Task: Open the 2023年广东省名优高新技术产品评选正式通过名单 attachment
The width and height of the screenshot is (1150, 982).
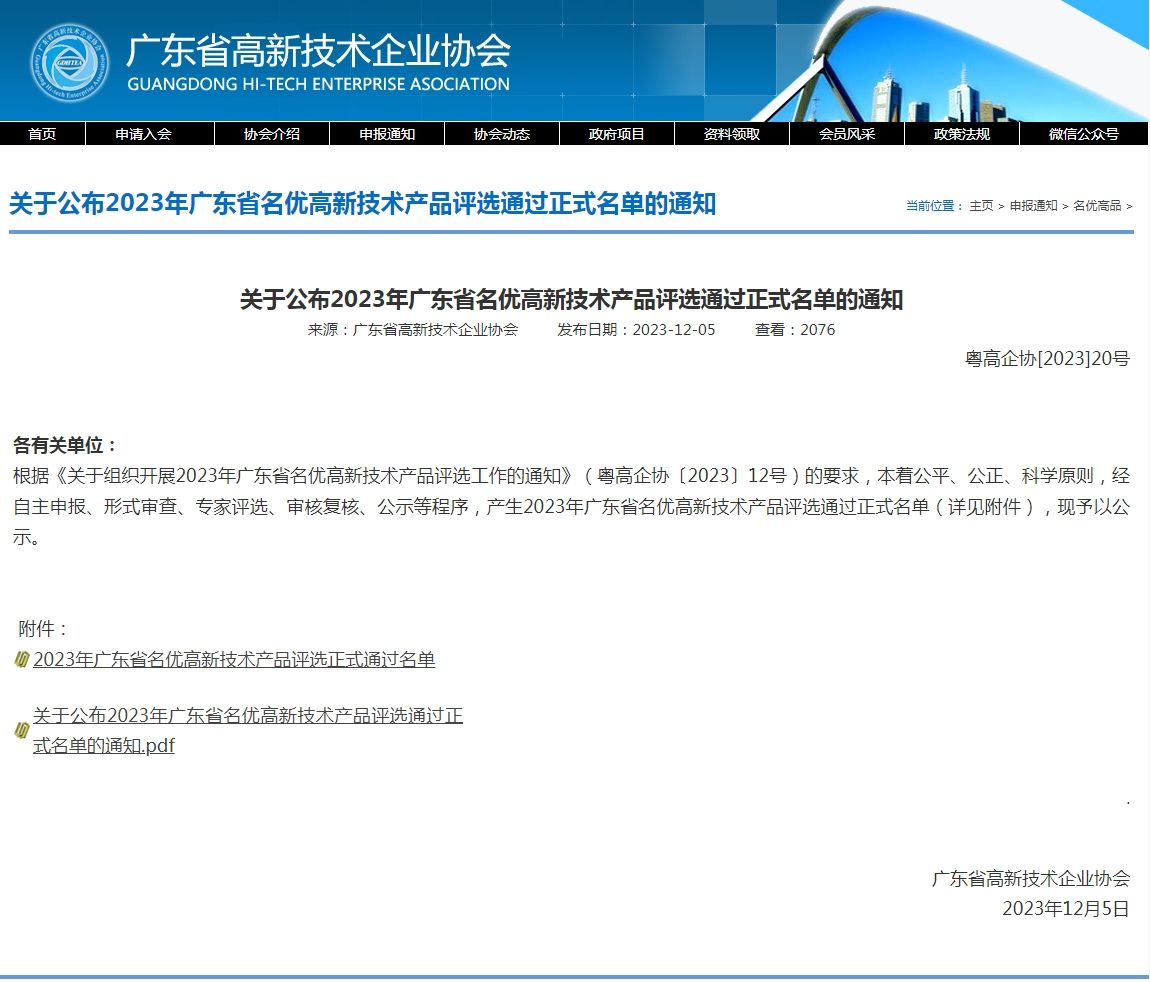Action: 234,660
